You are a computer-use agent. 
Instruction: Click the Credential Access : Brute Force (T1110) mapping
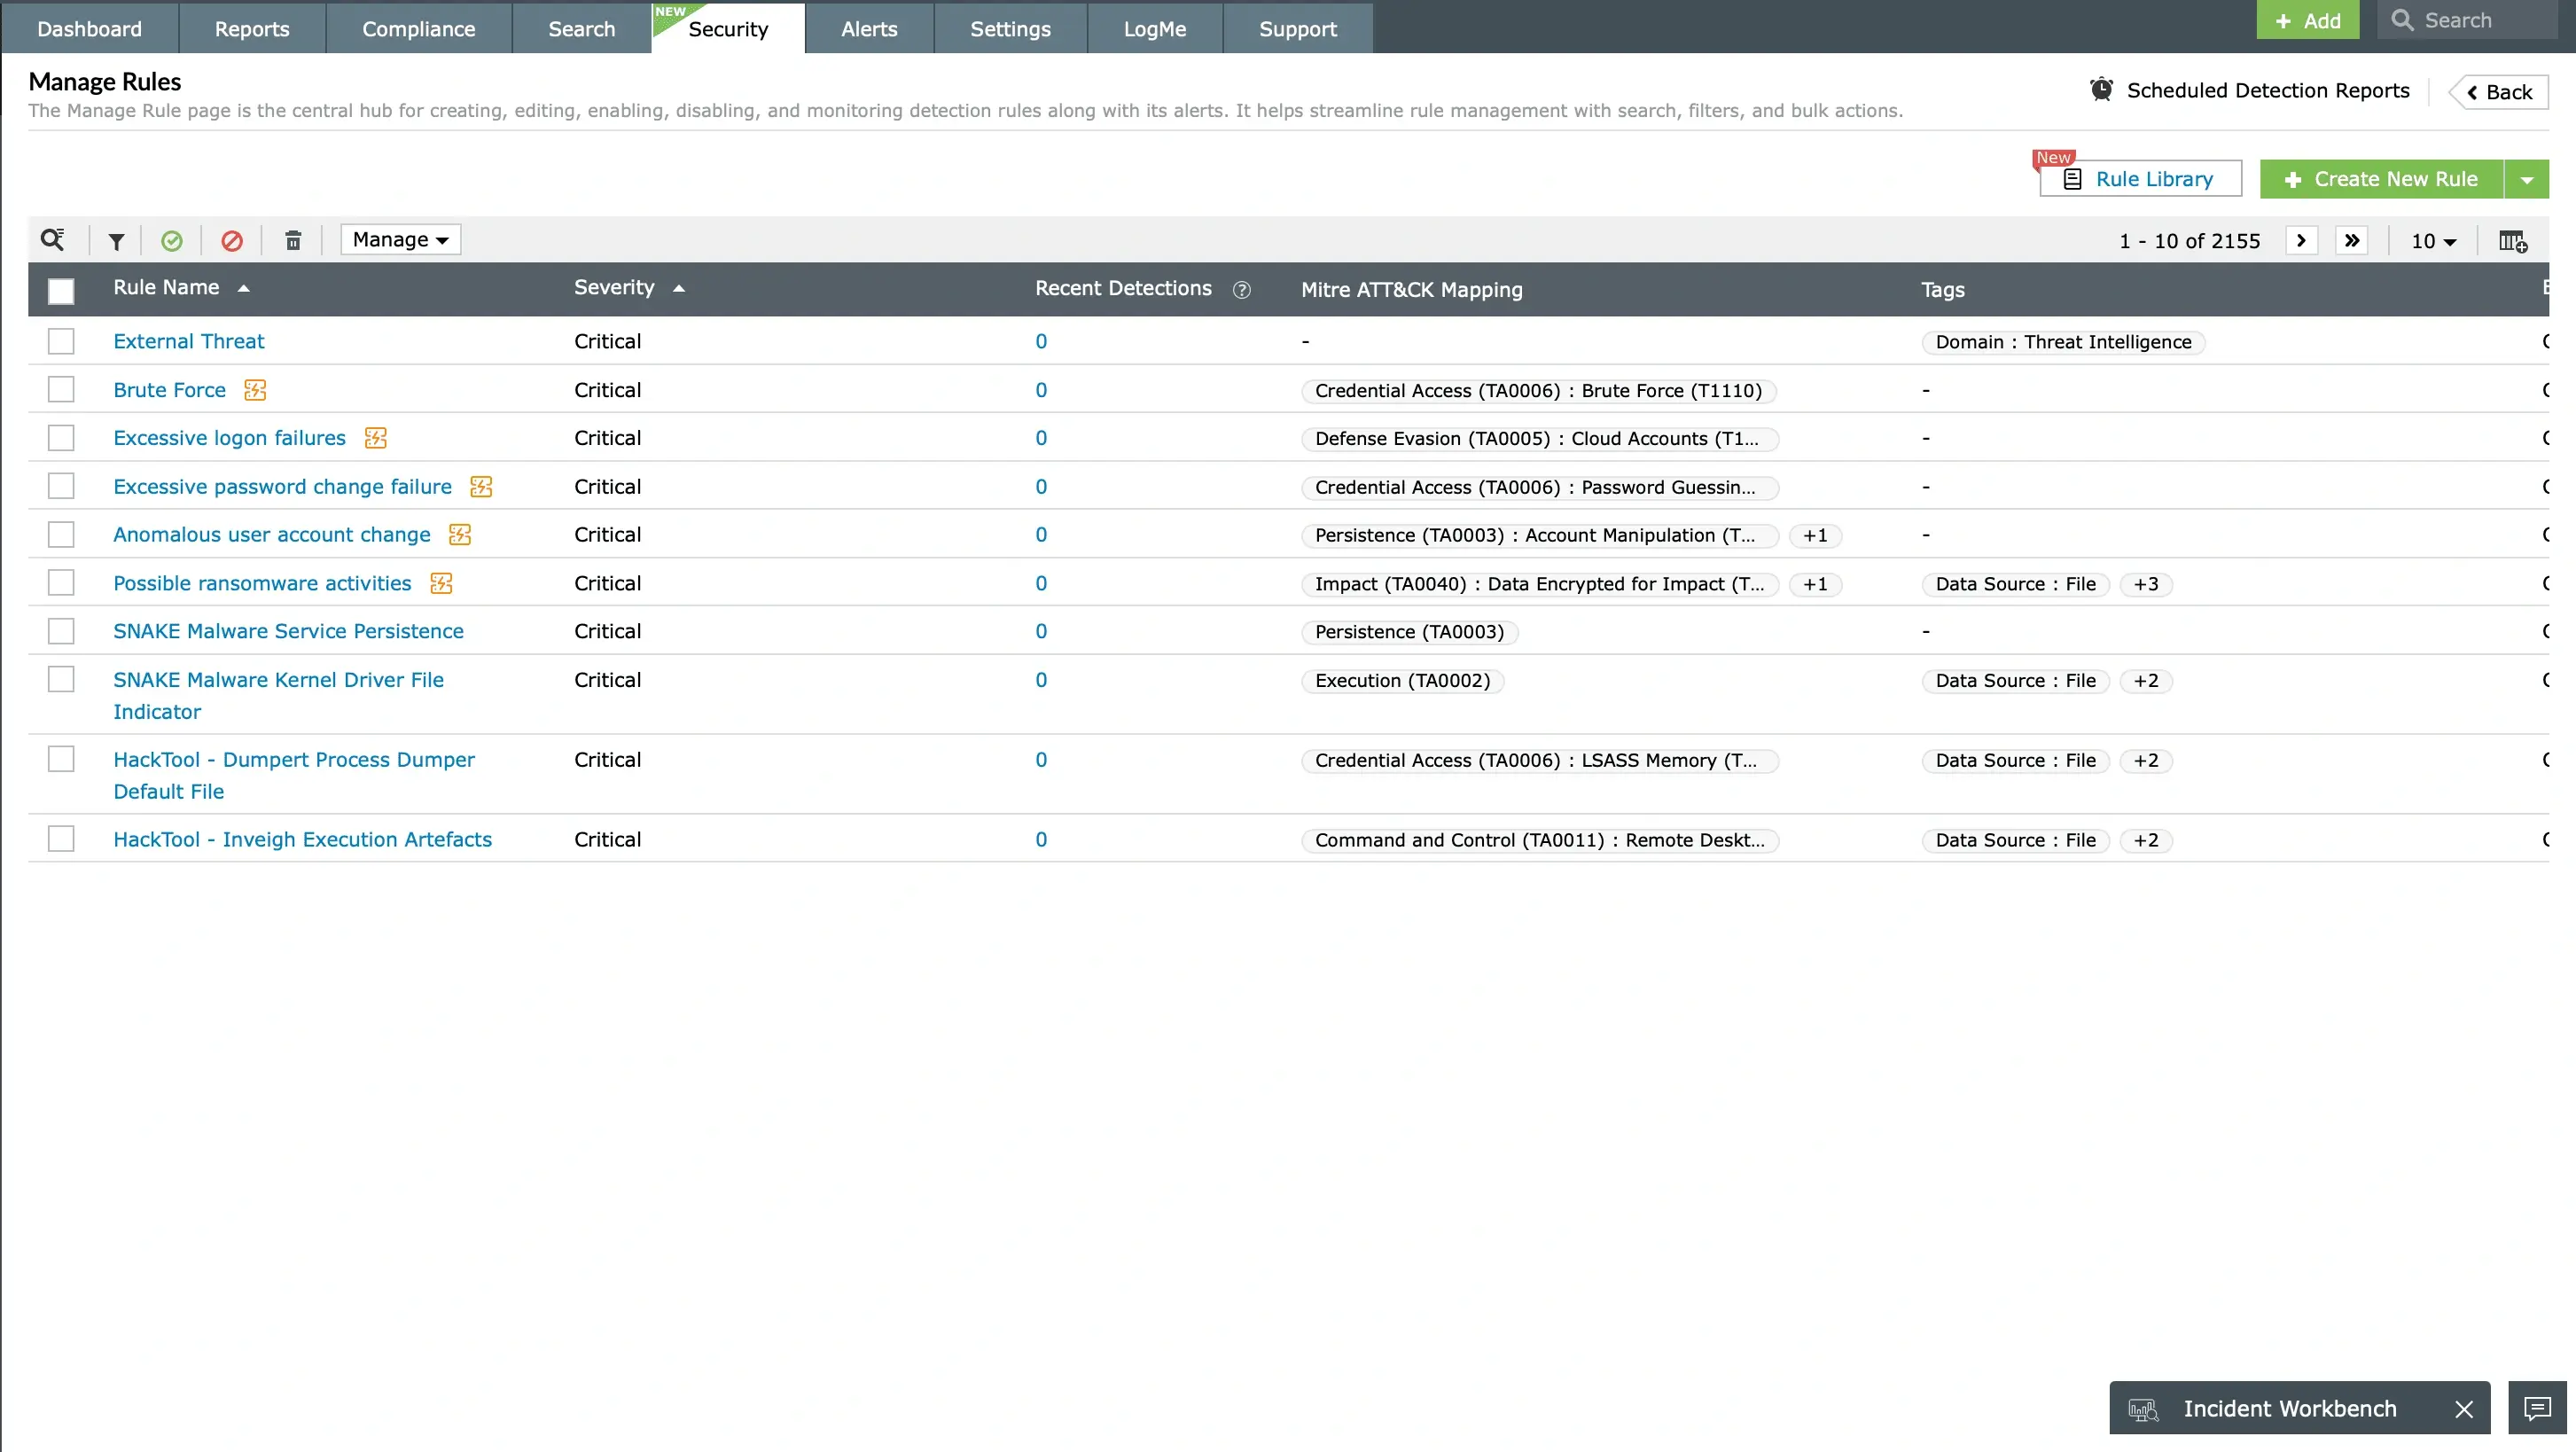click(1538, 391)
